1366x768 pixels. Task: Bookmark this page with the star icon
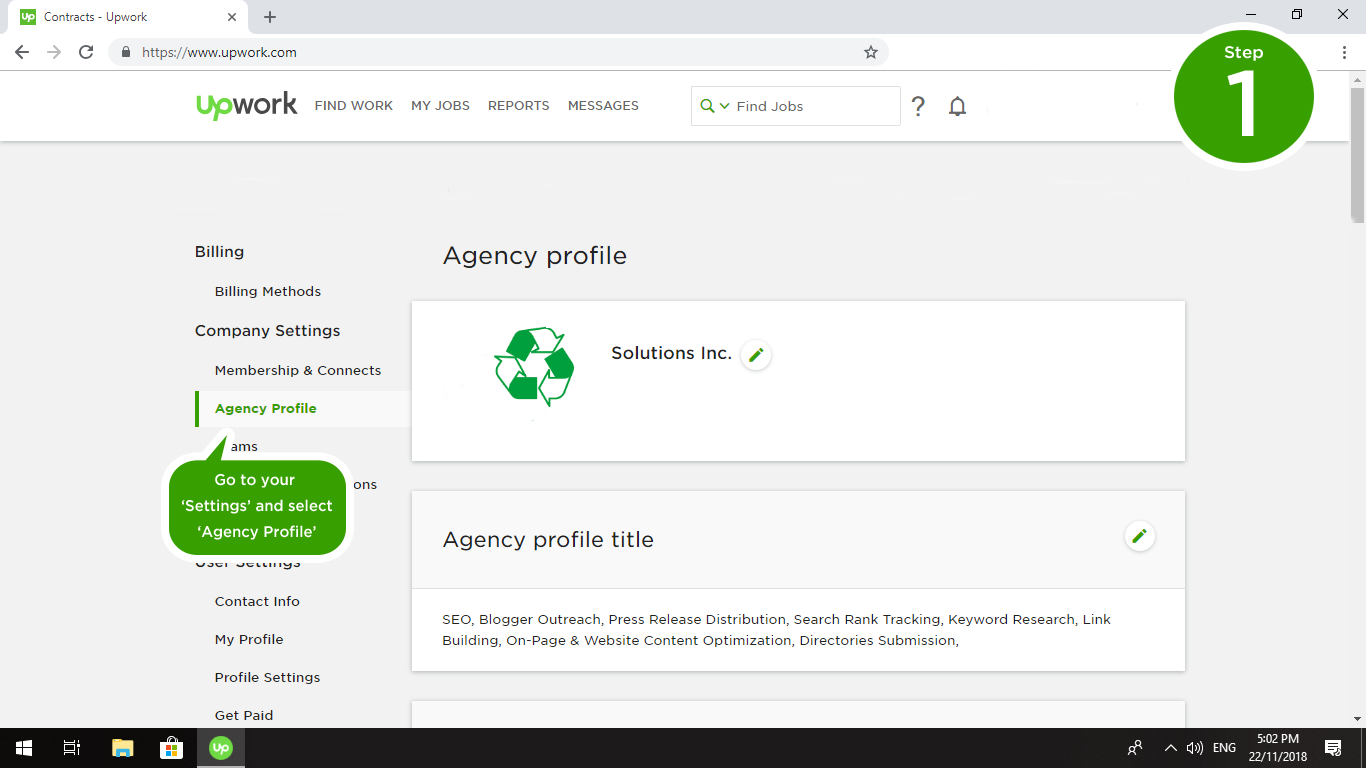870,52
